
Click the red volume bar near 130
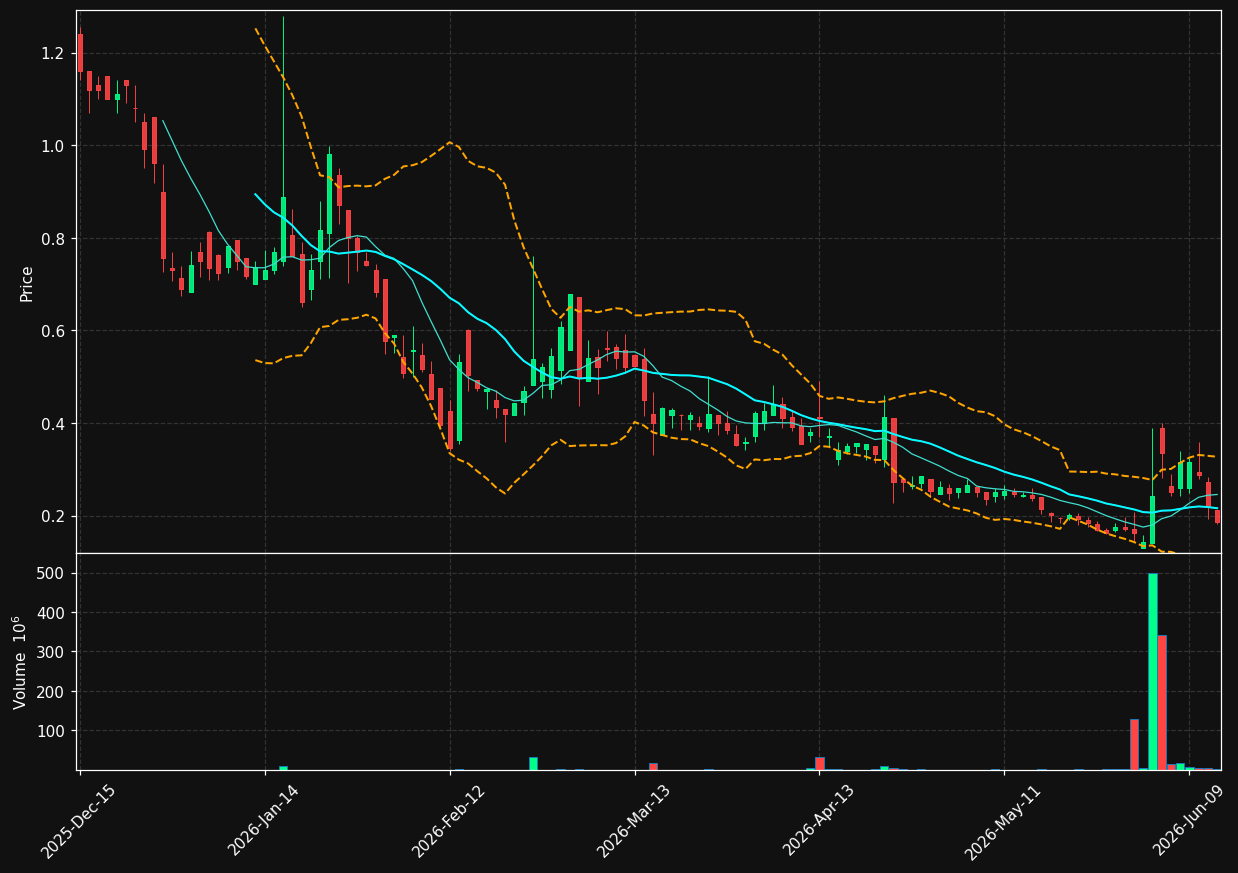[x=1134, y=744]
